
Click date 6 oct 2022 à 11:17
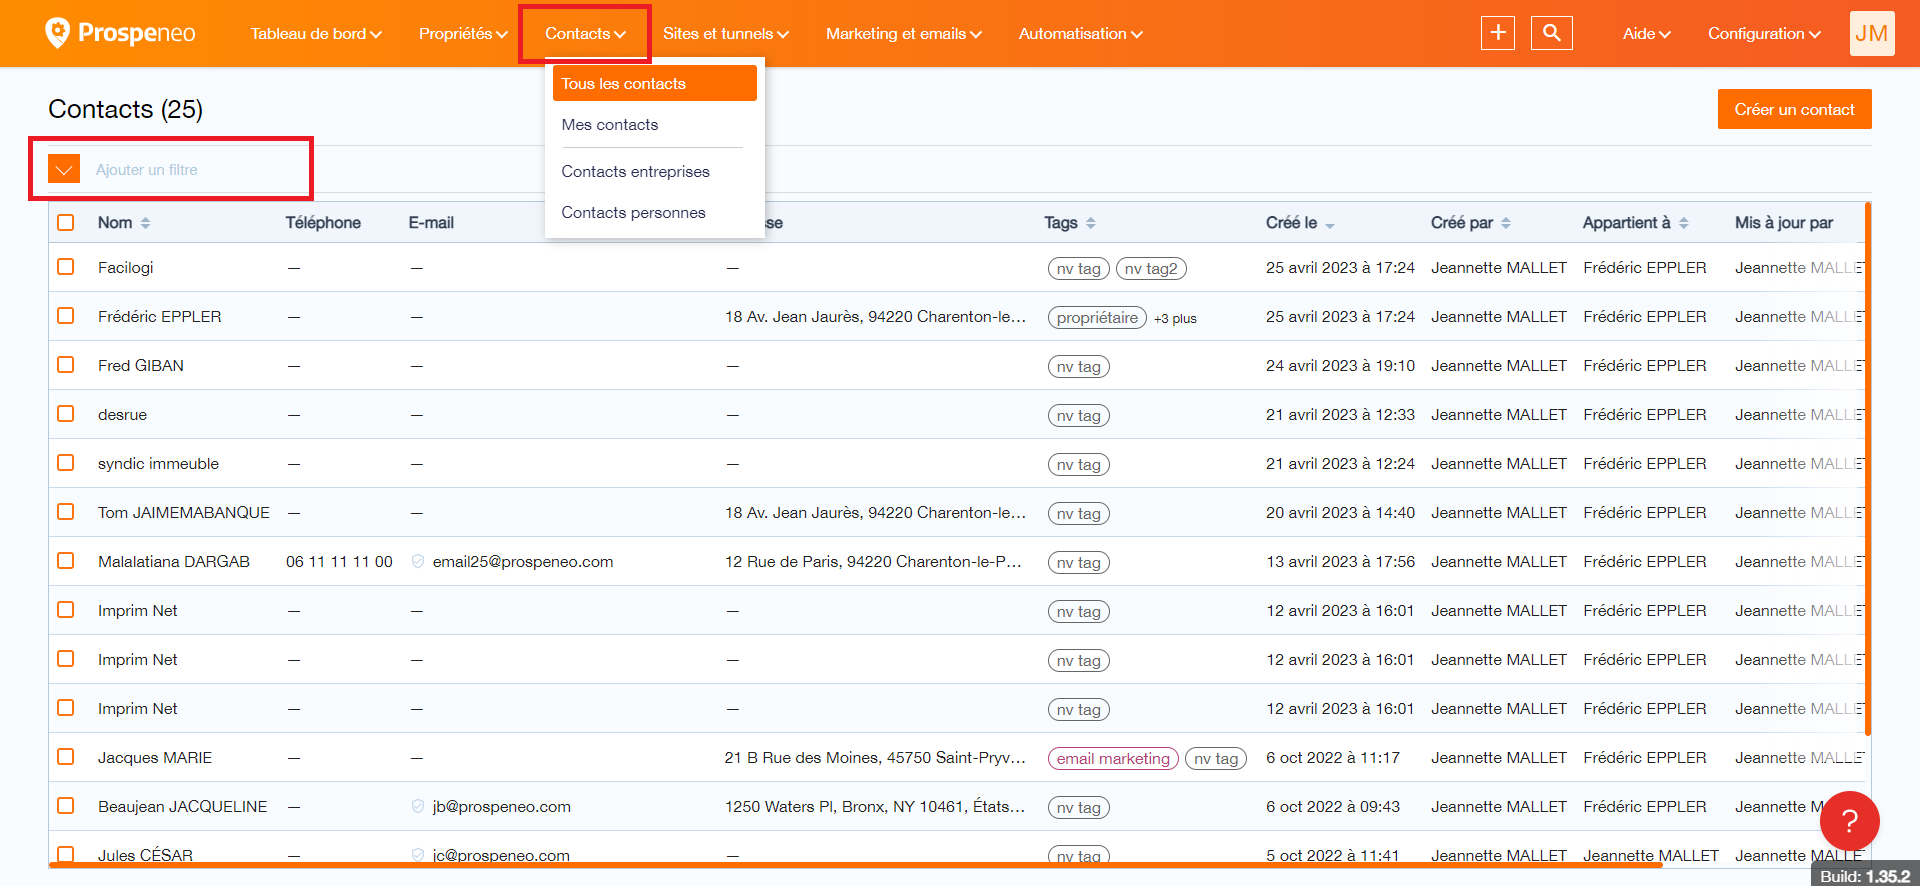(x=1333, y=757)
